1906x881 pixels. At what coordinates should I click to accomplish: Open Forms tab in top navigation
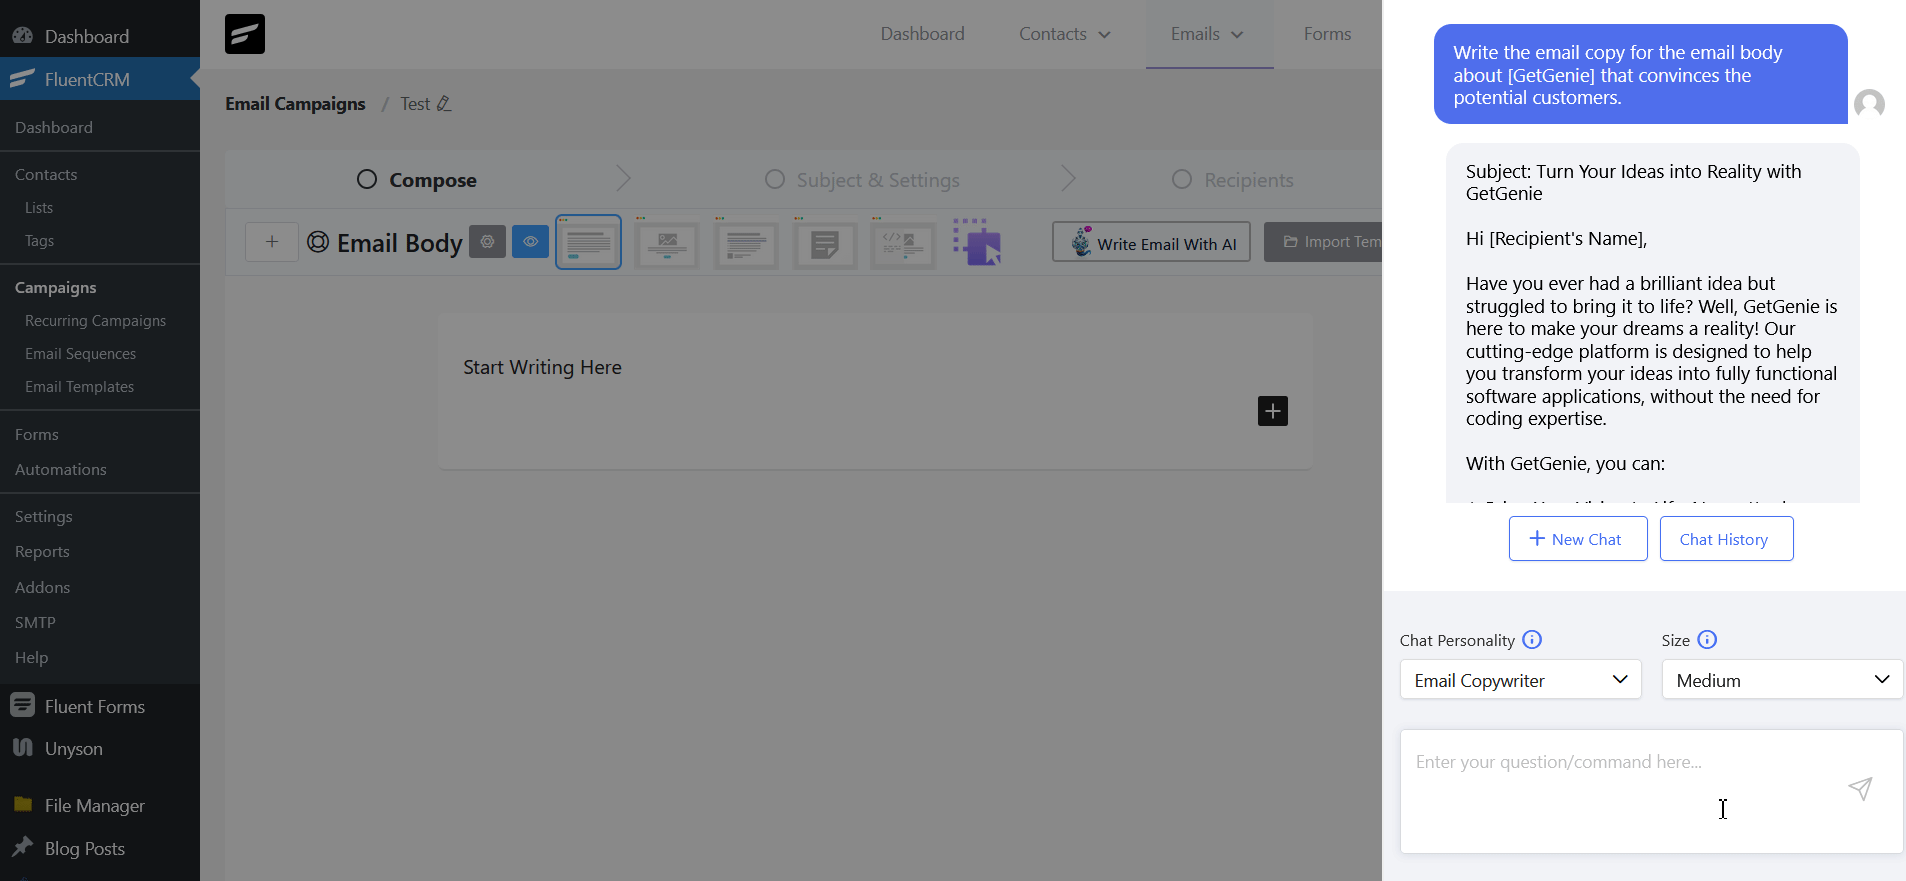point(1327,34)
